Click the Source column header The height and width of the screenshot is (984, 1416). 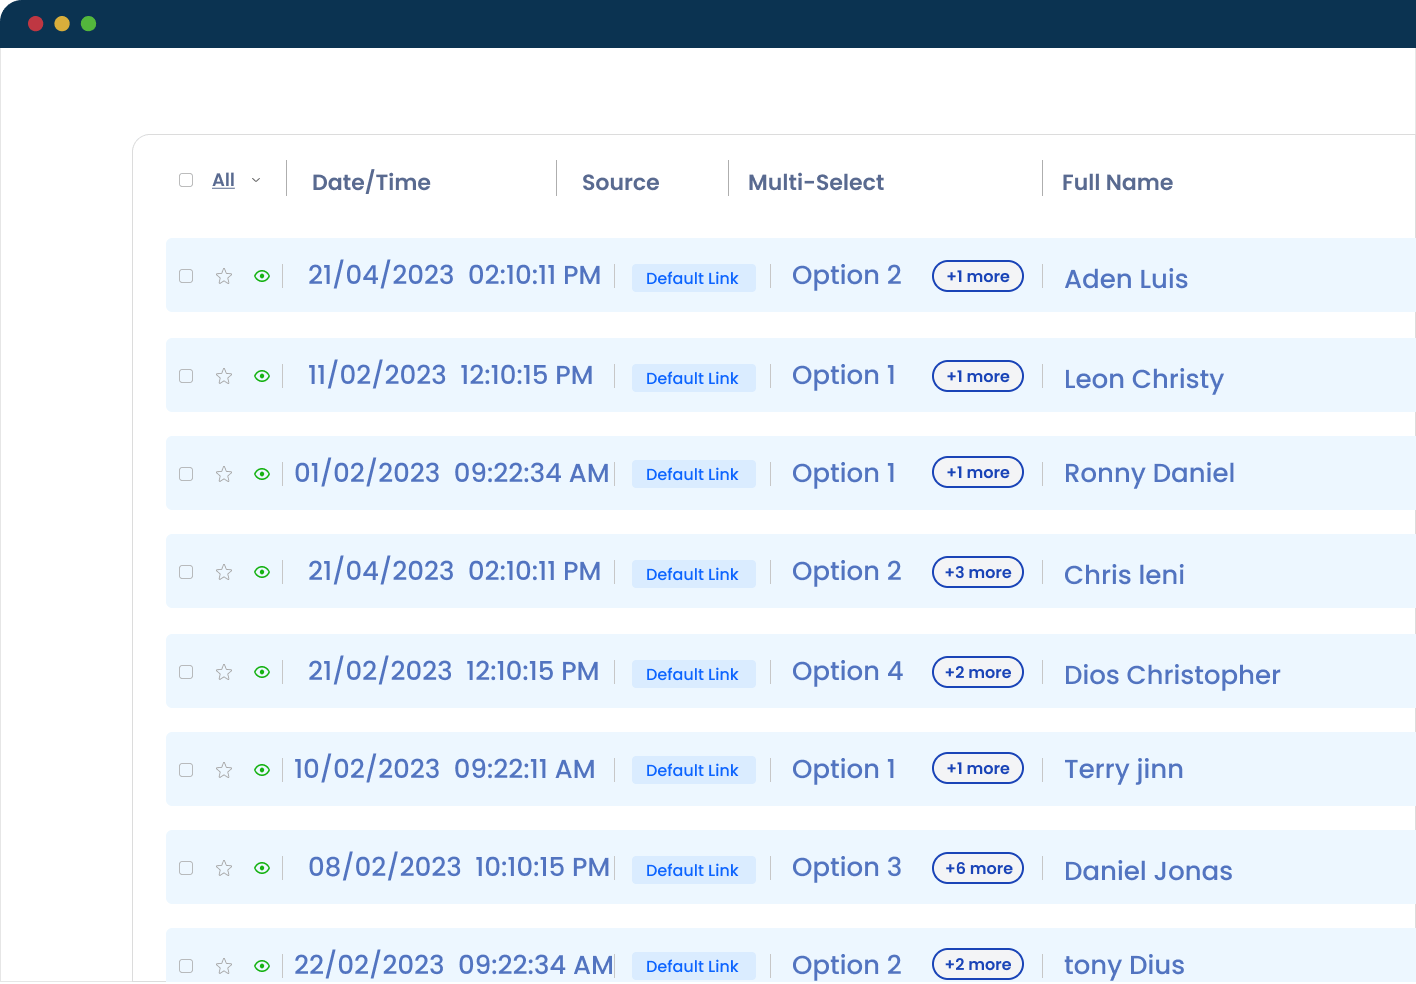click(620, 182)
